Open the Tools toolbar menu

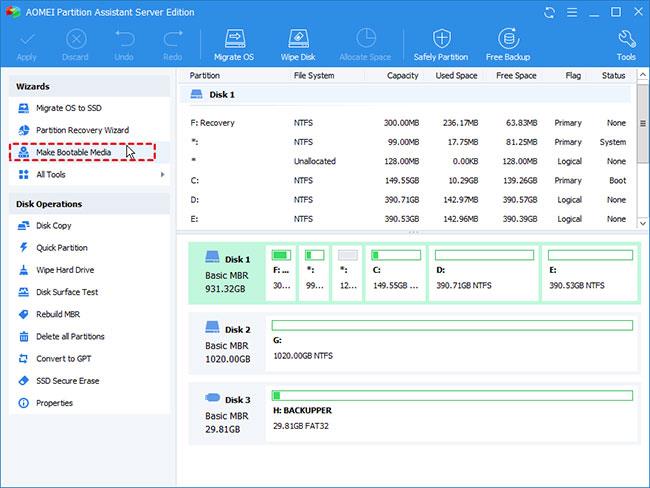(x=626, y=45)
